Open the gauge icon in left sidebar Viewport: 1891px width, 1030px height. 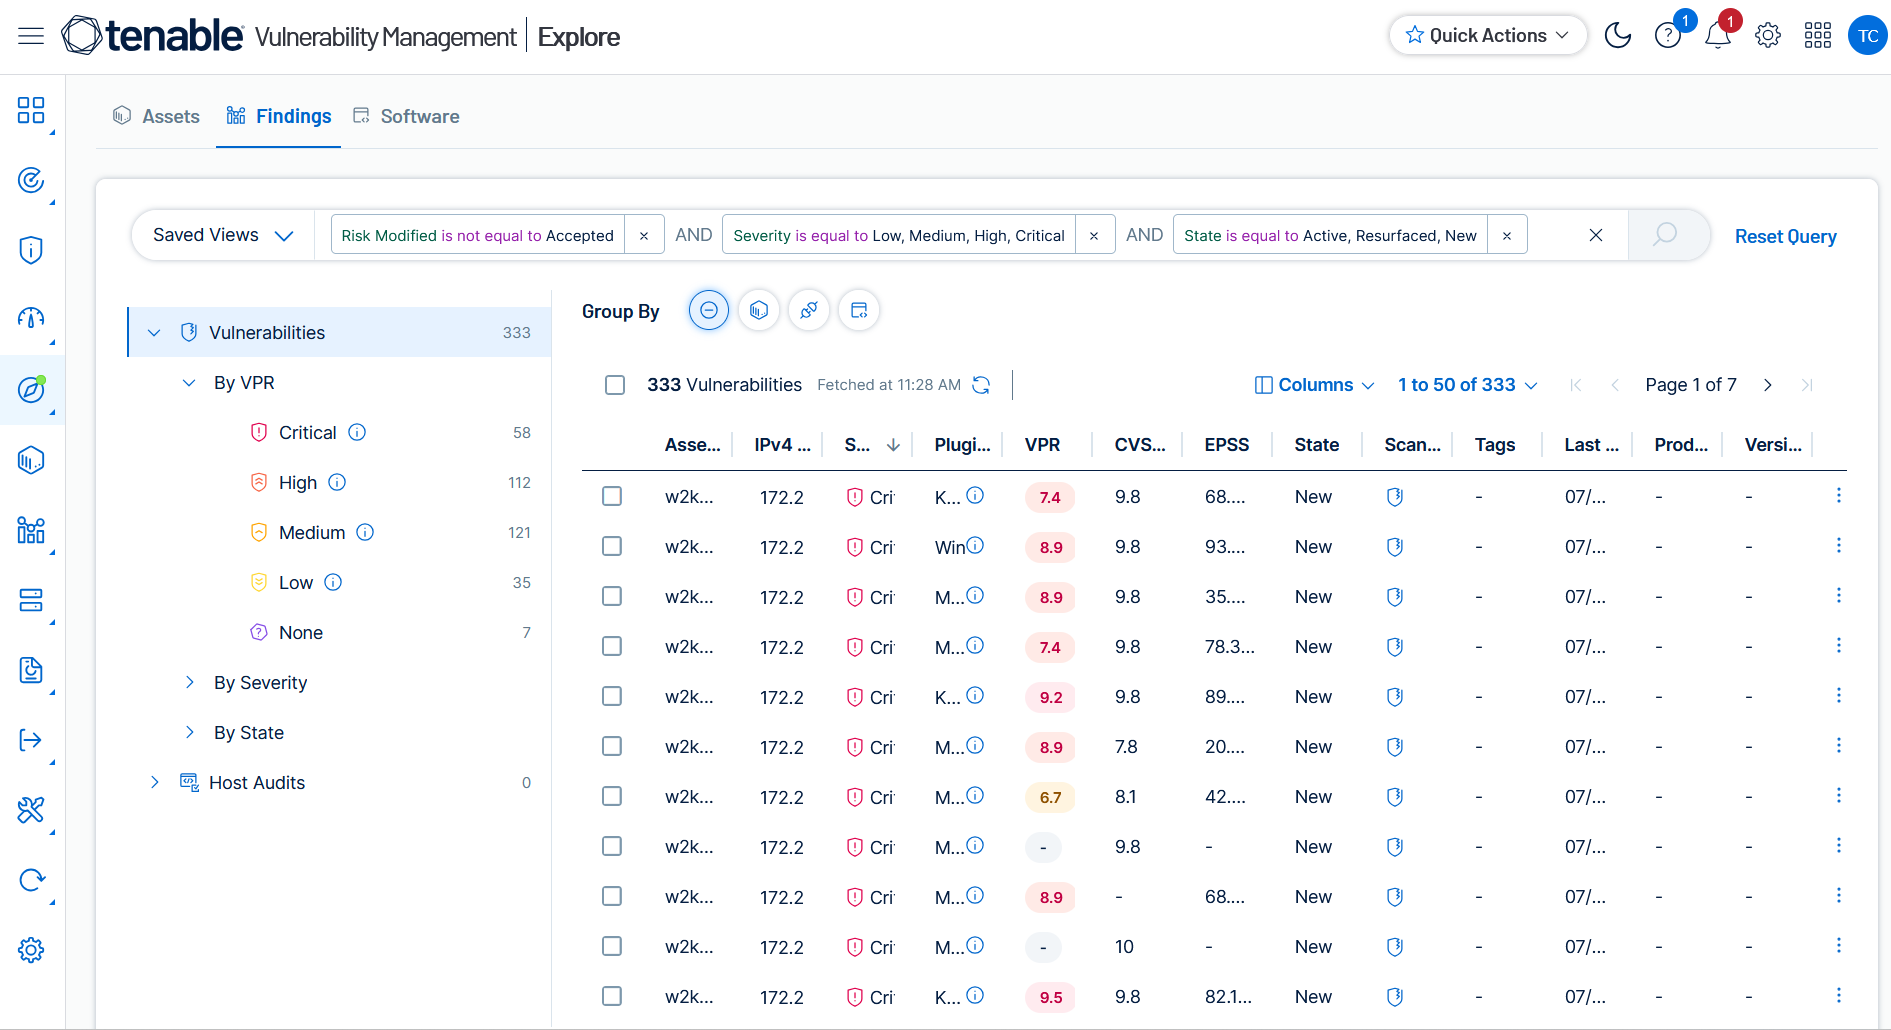click(x=31, y=319)
